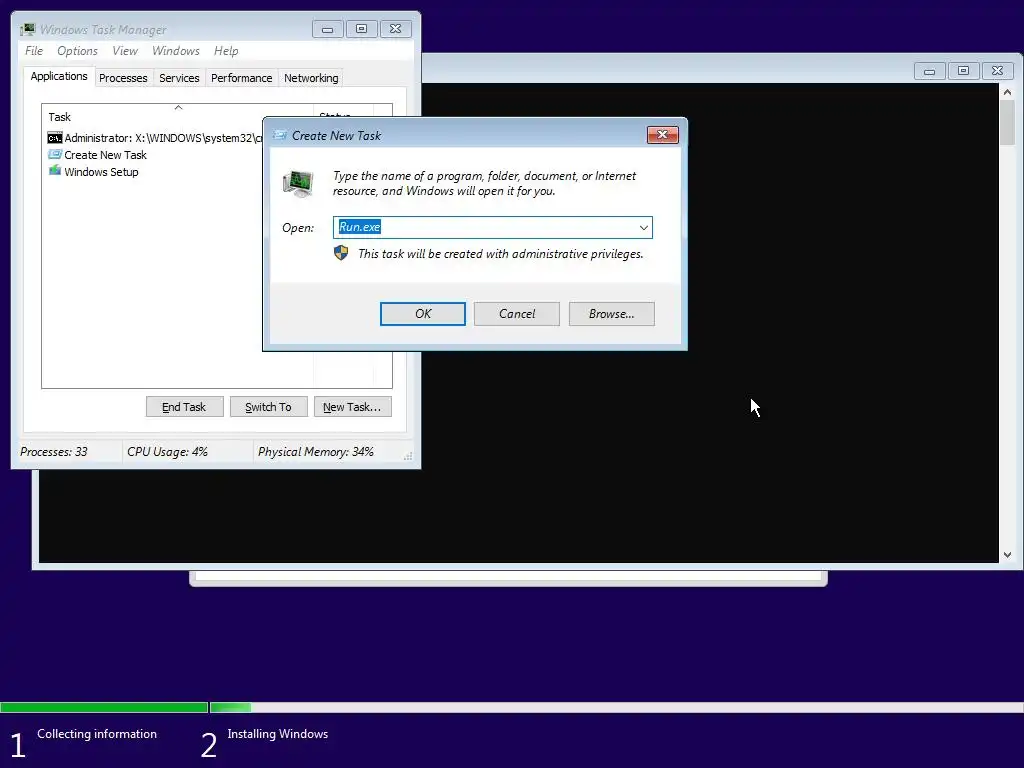Click the Physical Memory: 34% status entry

(x=315, y=452)
